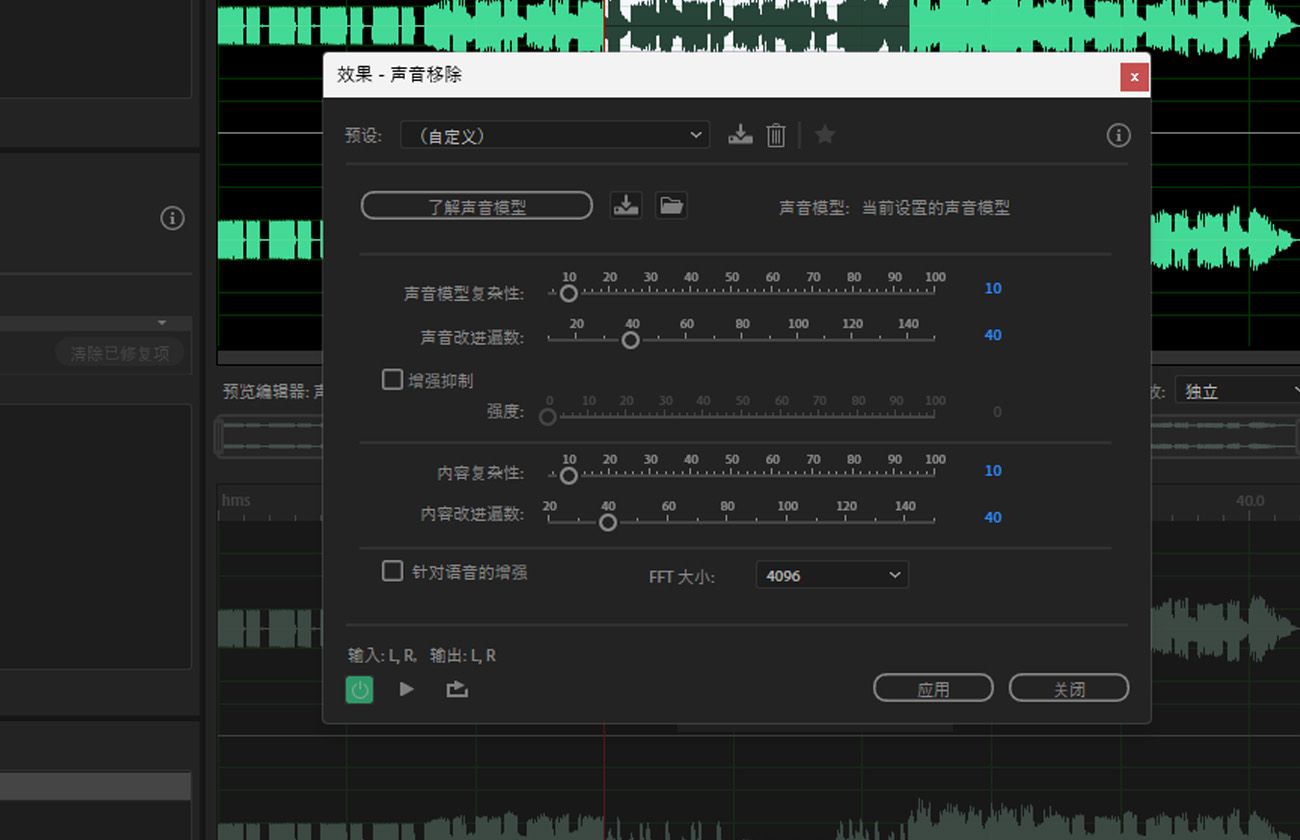Load a sound model from folder

[x=670, y=205]
